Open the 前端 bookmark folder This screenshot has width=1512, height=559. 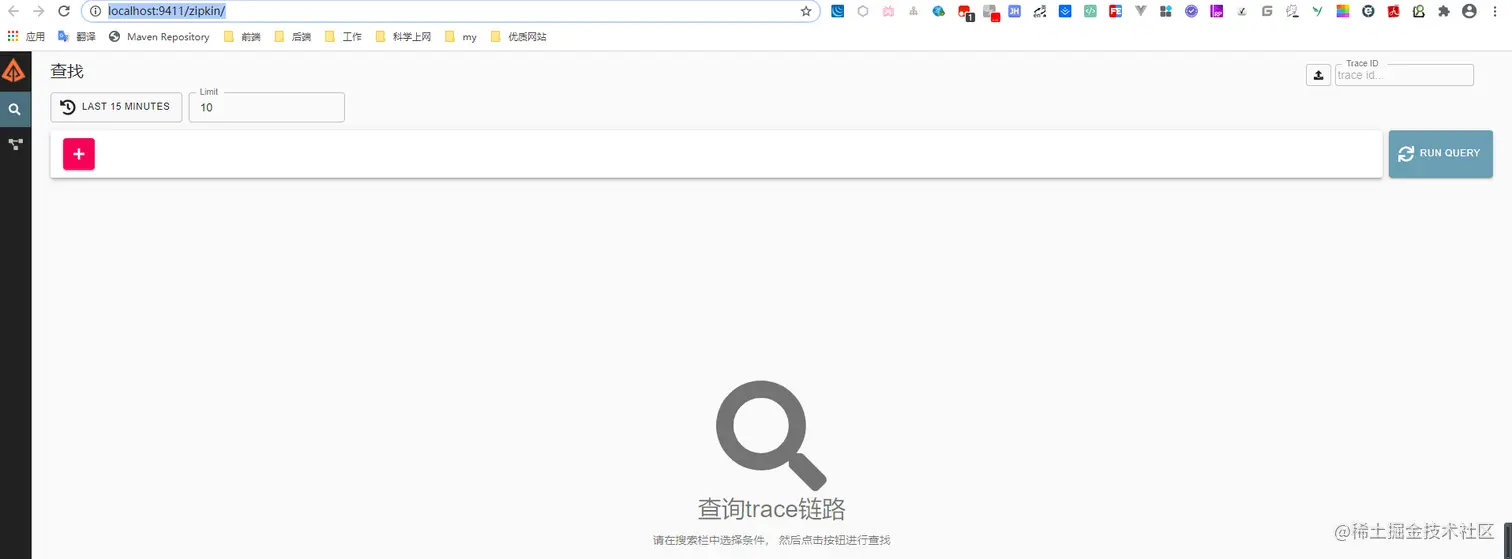241,37
